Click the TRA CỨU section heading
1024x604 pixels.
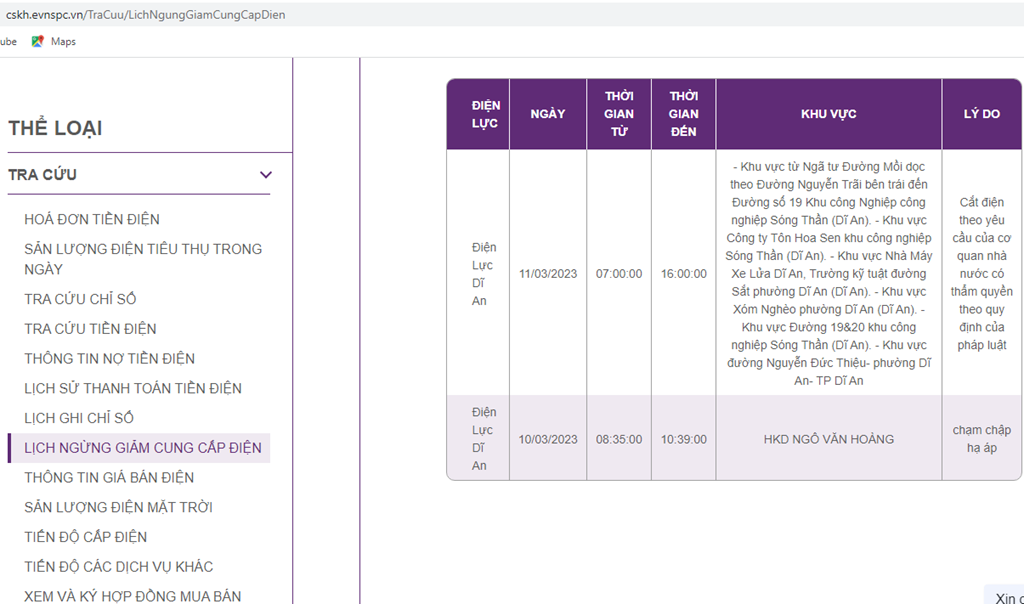[x=42, y=175]
